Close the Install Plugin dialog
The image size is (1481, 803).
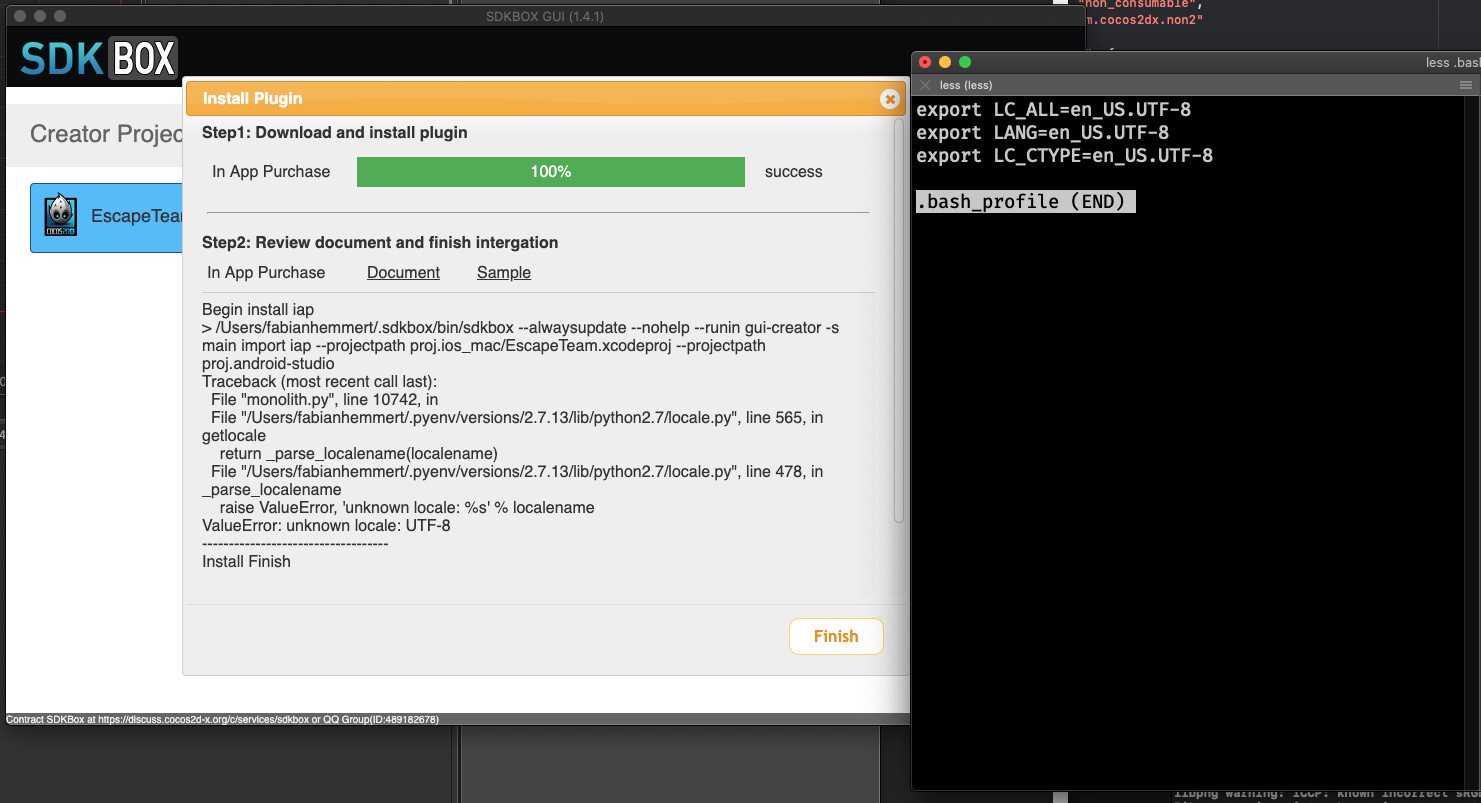point(889,99)
